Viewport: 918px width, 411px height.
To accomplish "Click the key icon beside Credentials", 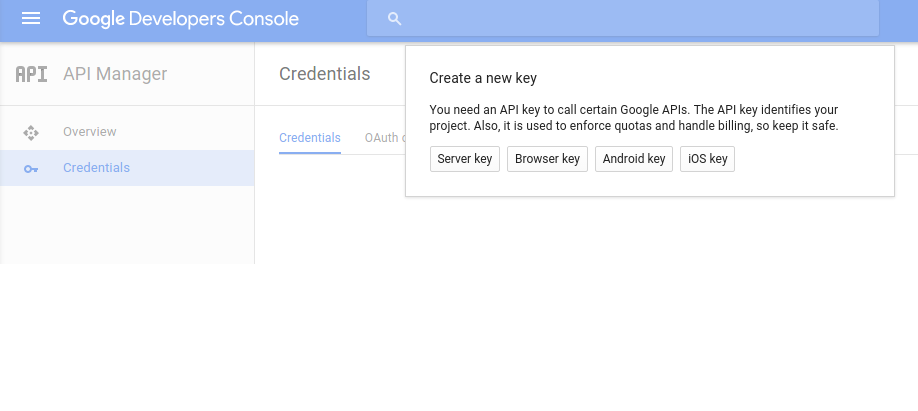I will point(31,169).
